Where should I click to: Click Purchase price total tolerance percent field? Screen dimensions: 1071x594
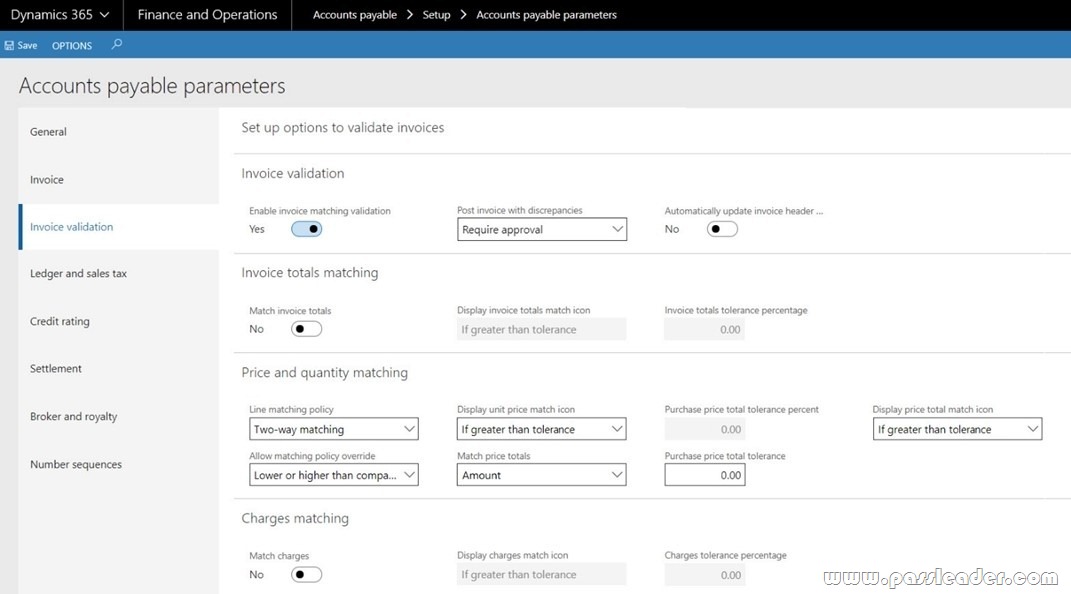click(705, 429)
